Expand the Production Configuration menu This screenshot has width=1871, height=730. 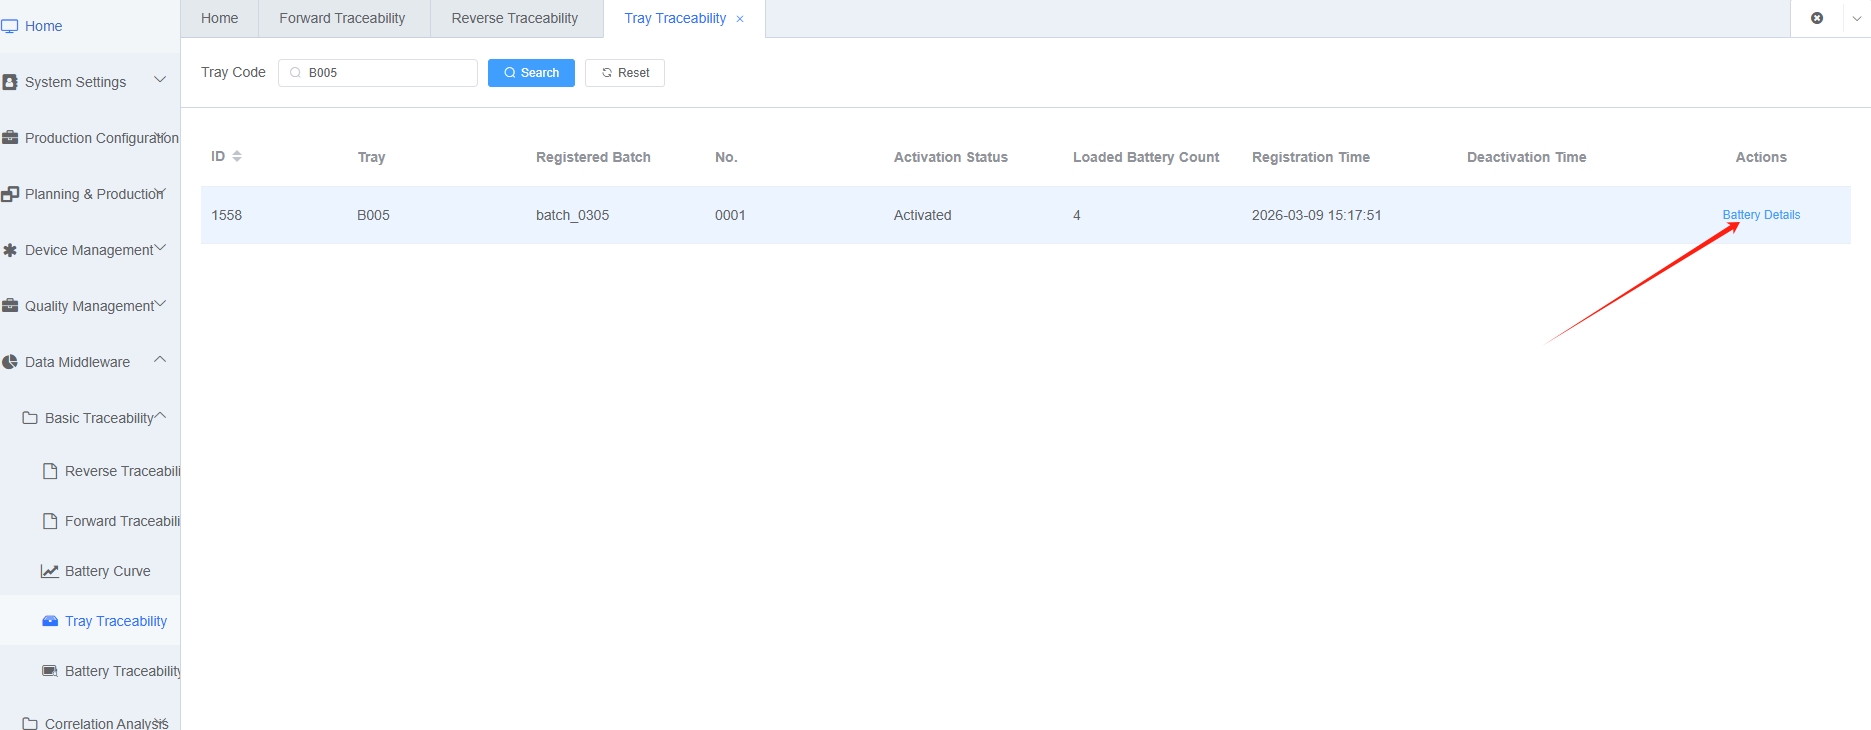tap(160, 136)
